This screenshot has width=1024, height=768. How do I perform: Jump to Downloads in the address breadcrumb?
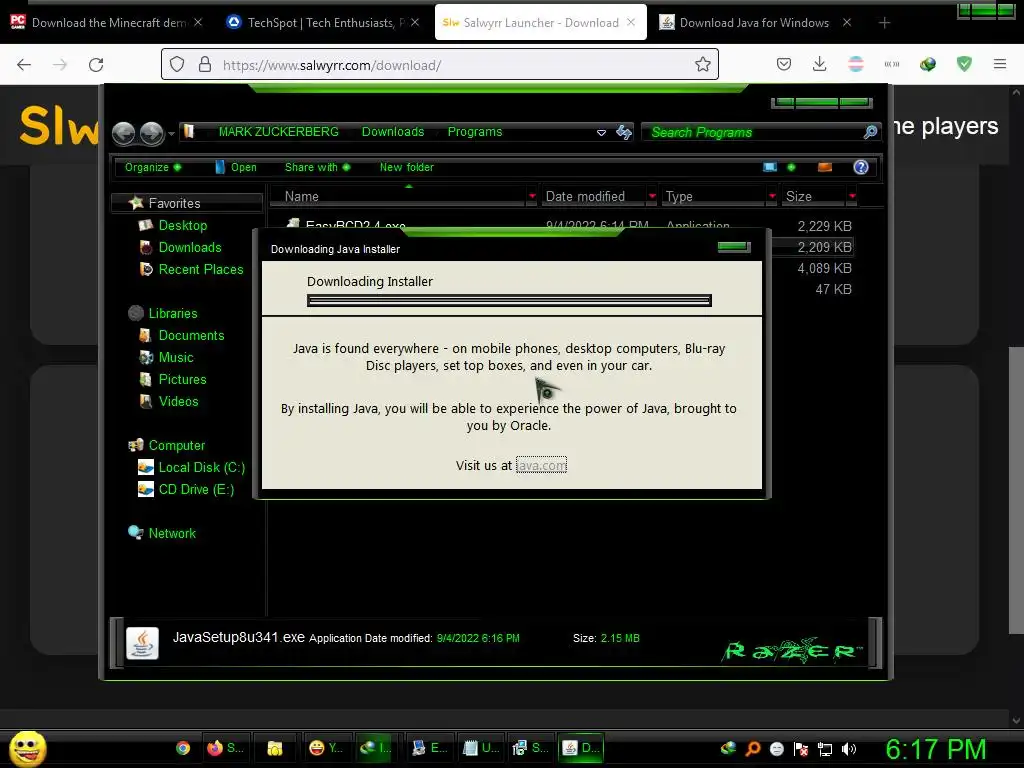(392, 132)
